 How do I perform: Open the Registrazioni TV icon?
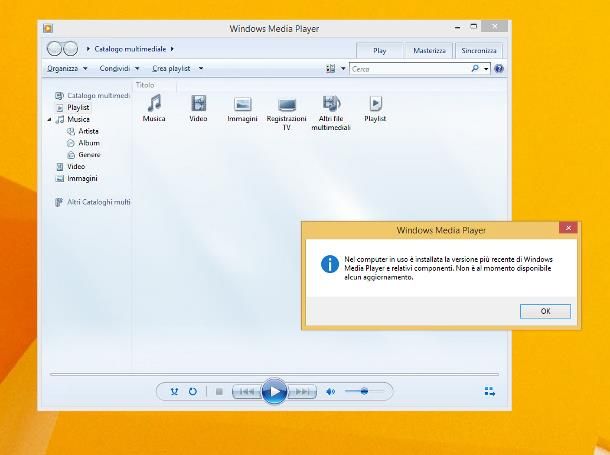click(x=287, y=113)
